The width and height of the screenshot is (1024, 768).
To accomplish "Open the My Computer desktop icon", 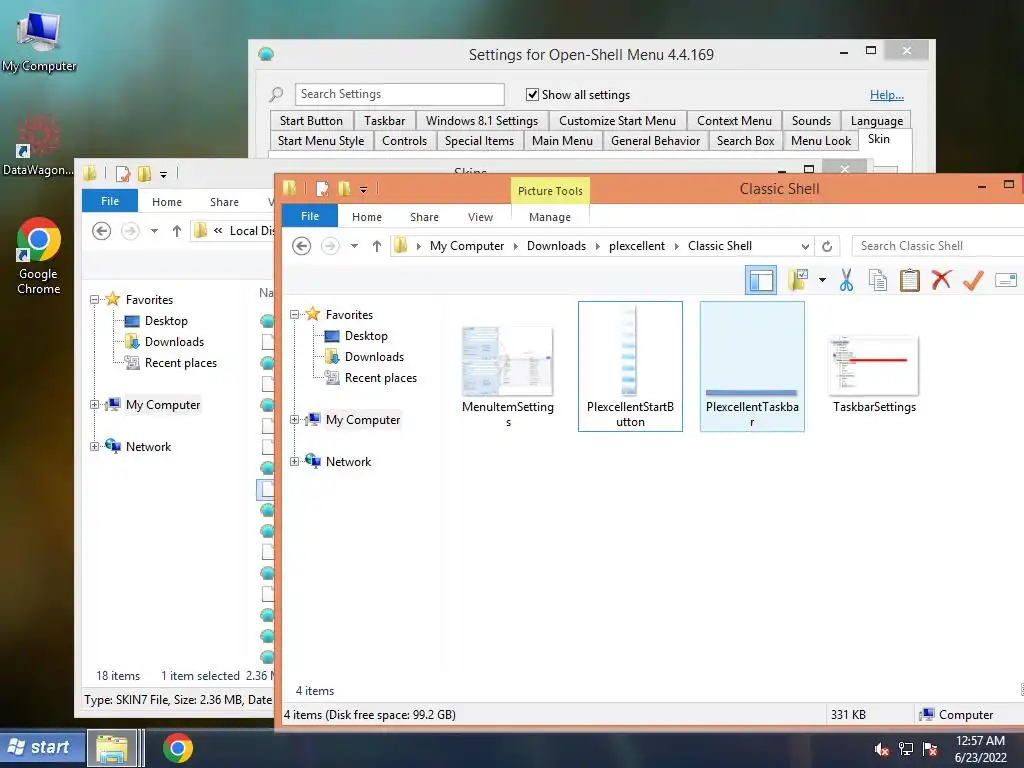I will [x=39, y=40].
